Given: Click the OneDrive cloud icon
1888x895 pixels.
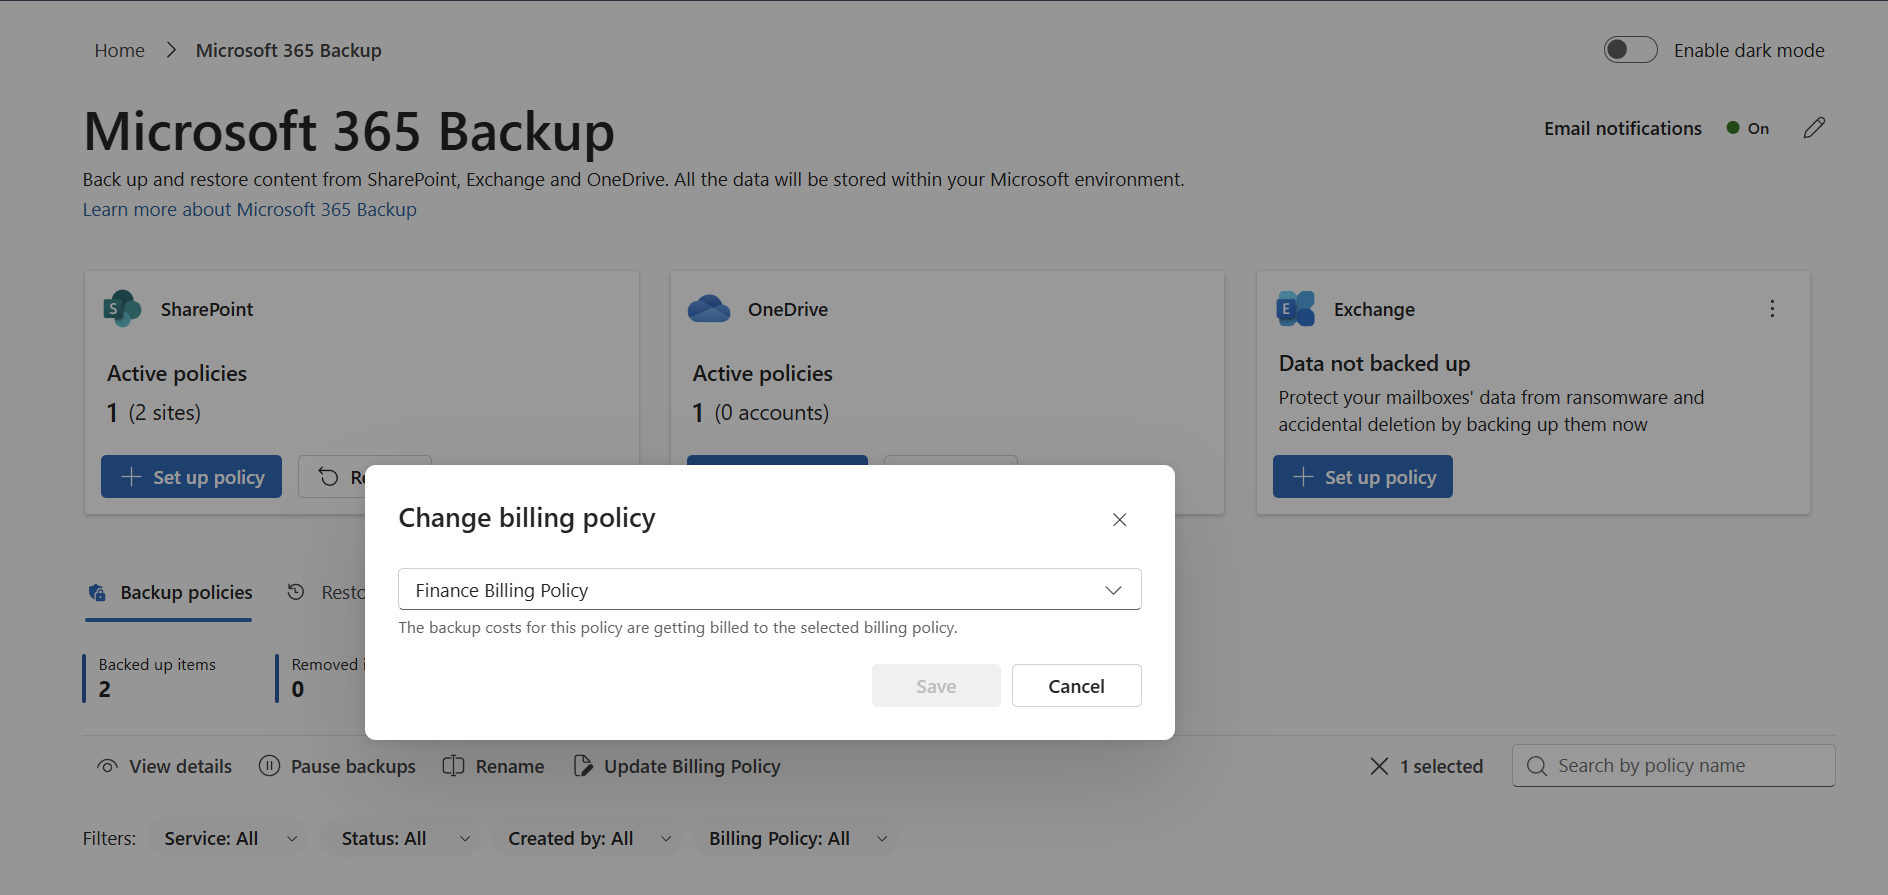Looking at the screenshot, I should 709,309.
